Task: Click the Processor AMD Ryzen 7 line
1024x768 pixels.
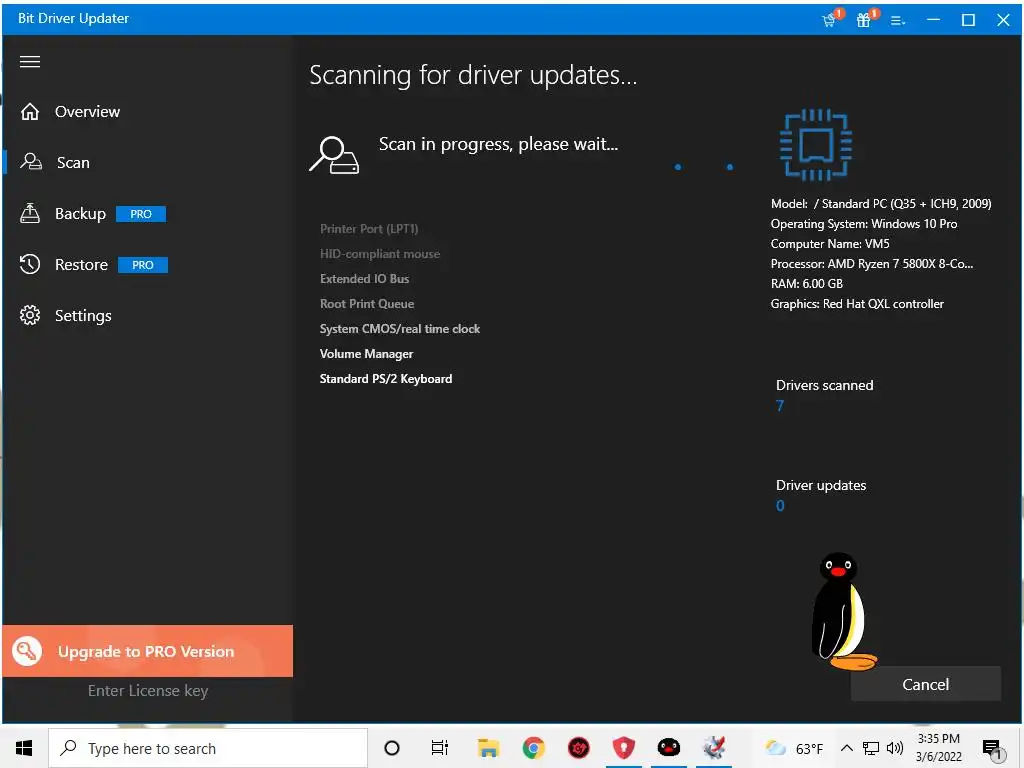Action: pos(872,264)
